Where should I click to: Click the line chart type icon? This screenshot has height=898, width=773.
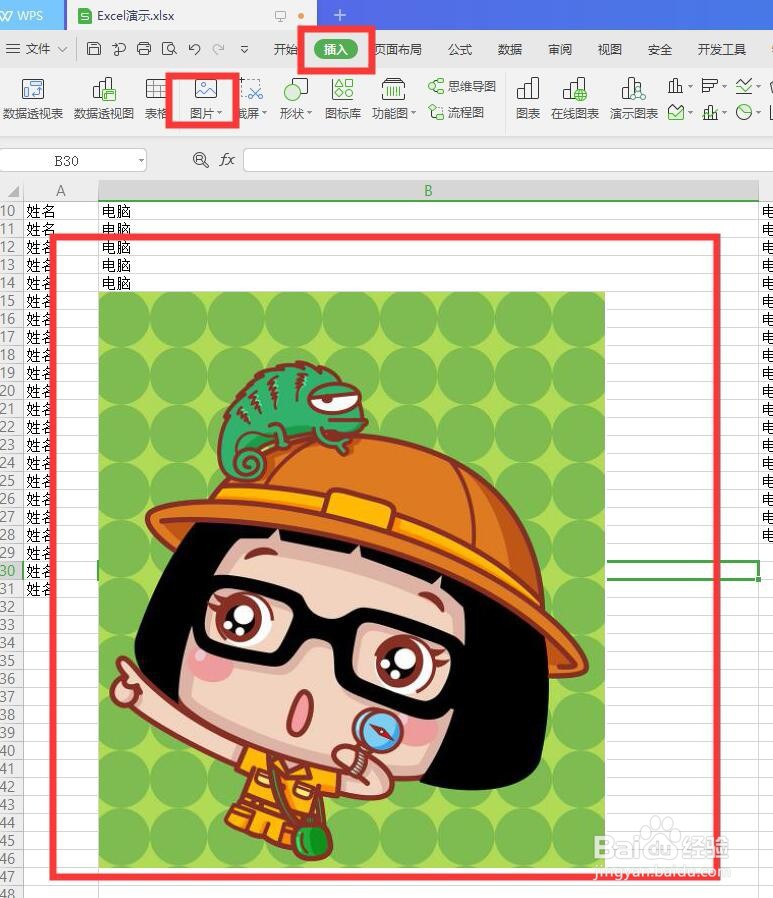point(744,86)
